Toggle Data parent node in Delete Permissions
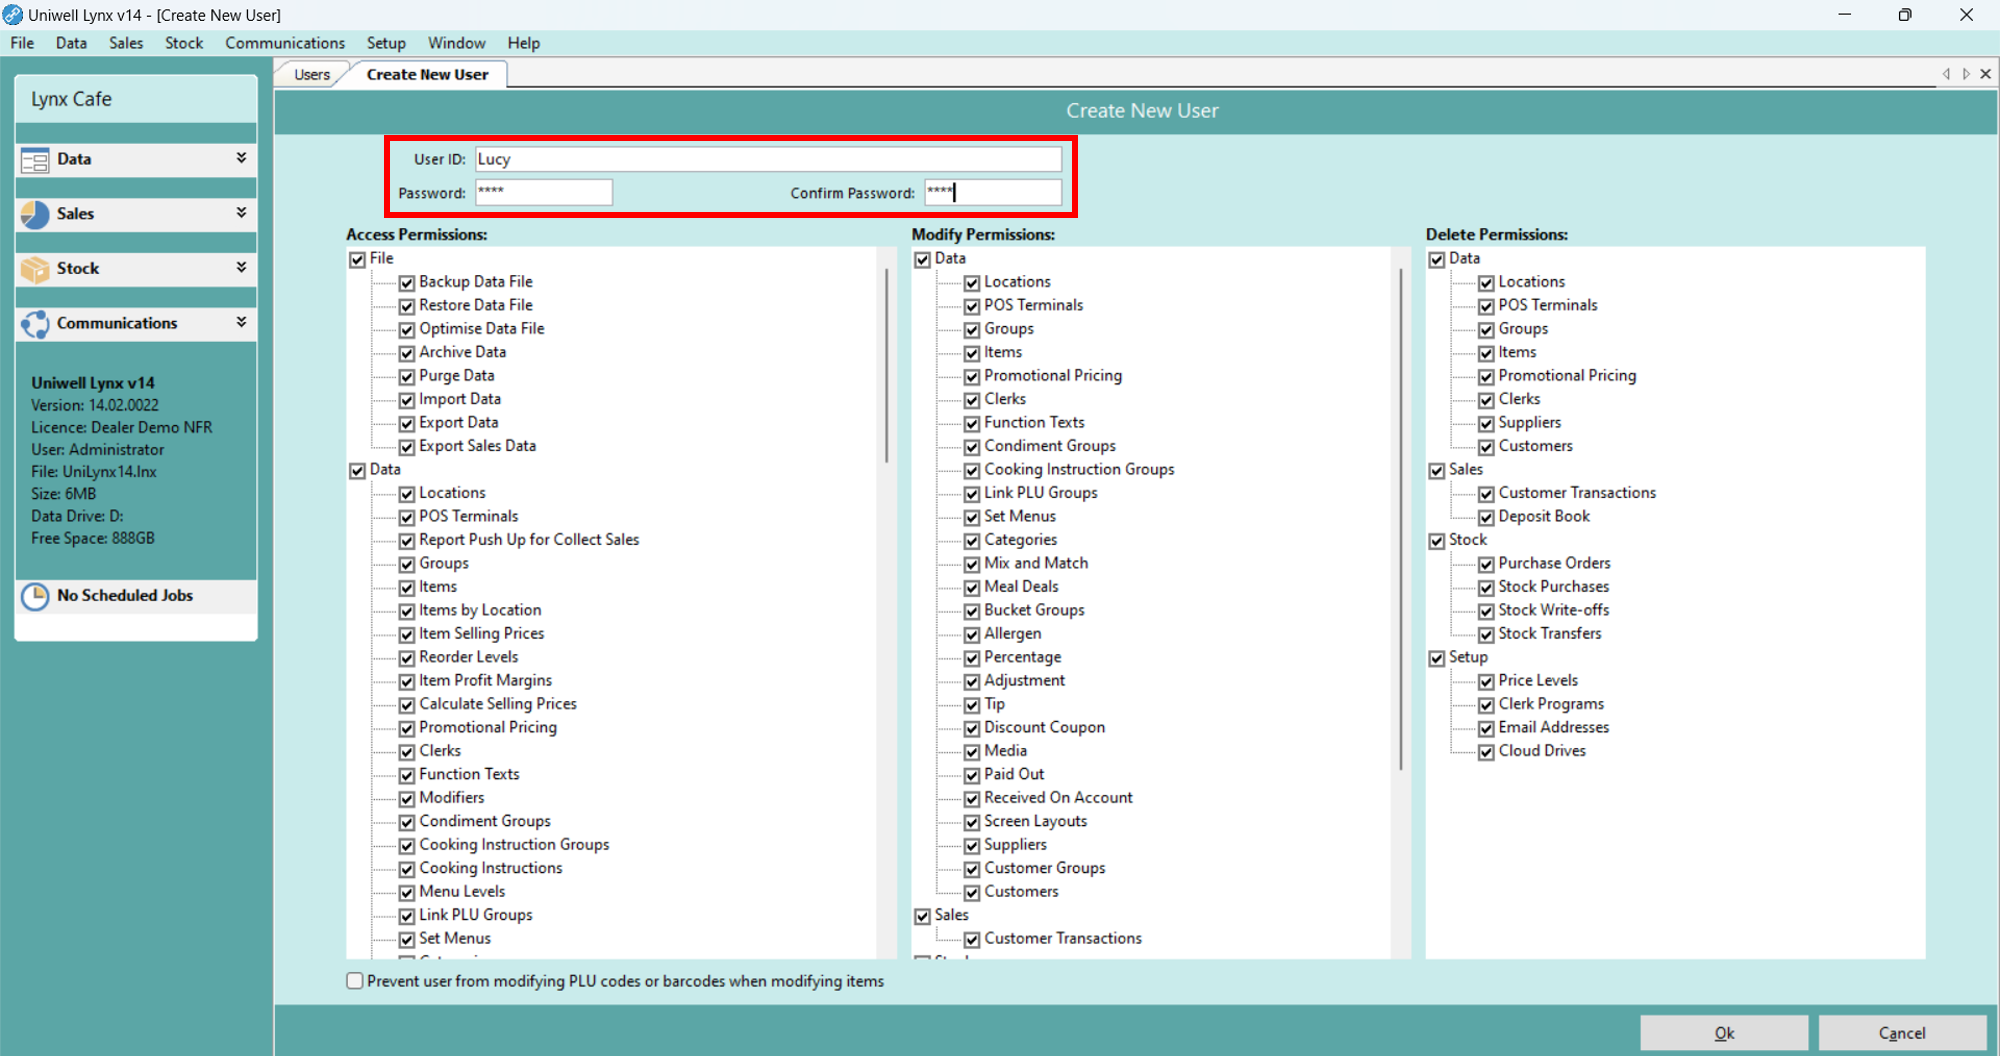 pos(1436,260)
